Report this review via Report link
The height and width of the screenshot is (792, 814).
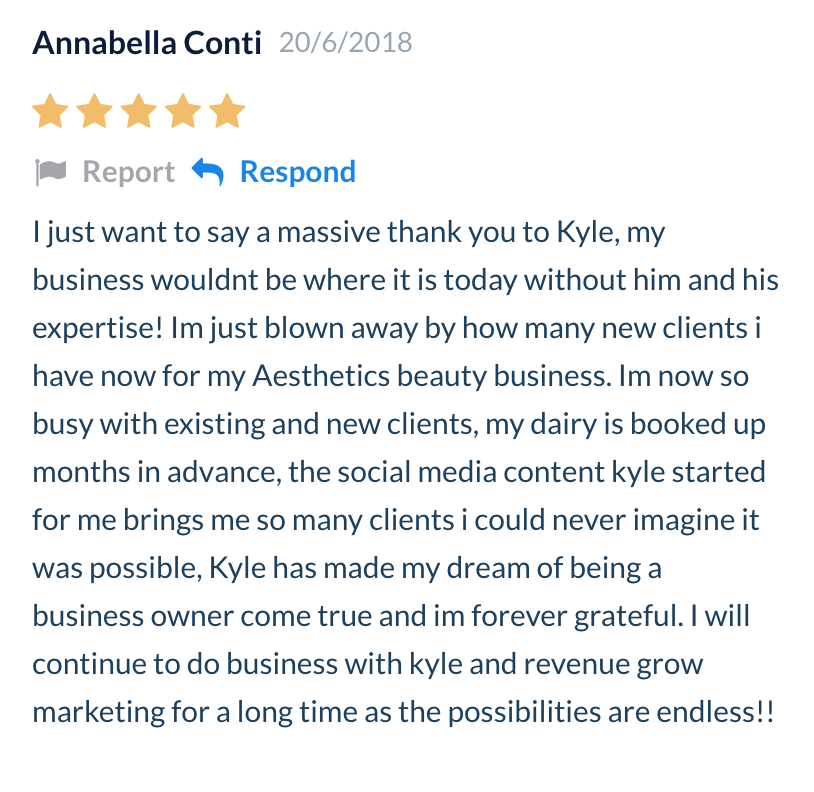pos(129,172)
